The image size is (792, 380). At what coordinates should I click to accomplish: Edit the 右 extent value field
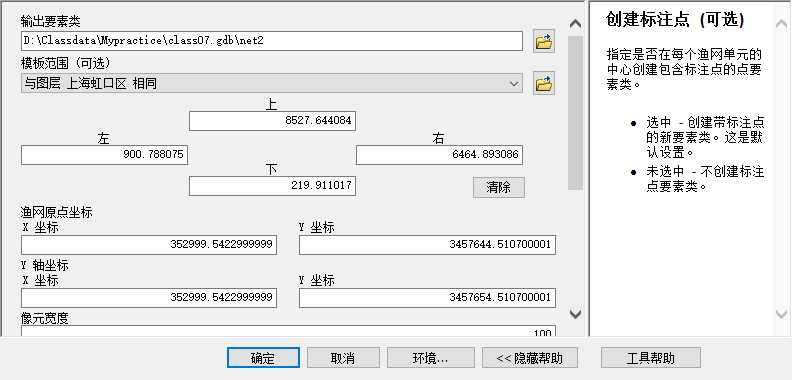point(439,155)
